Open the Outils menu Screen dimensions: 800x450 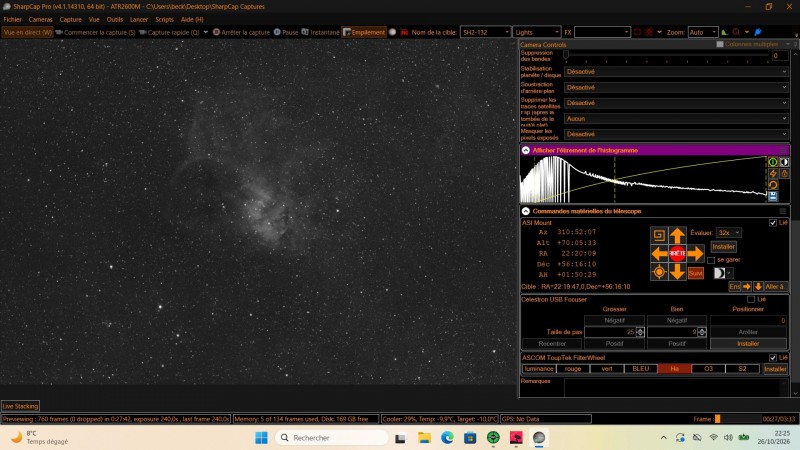114,19
